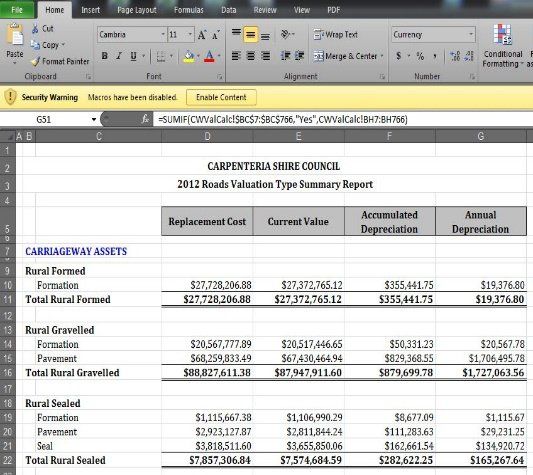Viewport: 533px width, 475px height.
Task: Select the Total Rural Gravelled Replacement Cost cell
Action: [207, 373]
